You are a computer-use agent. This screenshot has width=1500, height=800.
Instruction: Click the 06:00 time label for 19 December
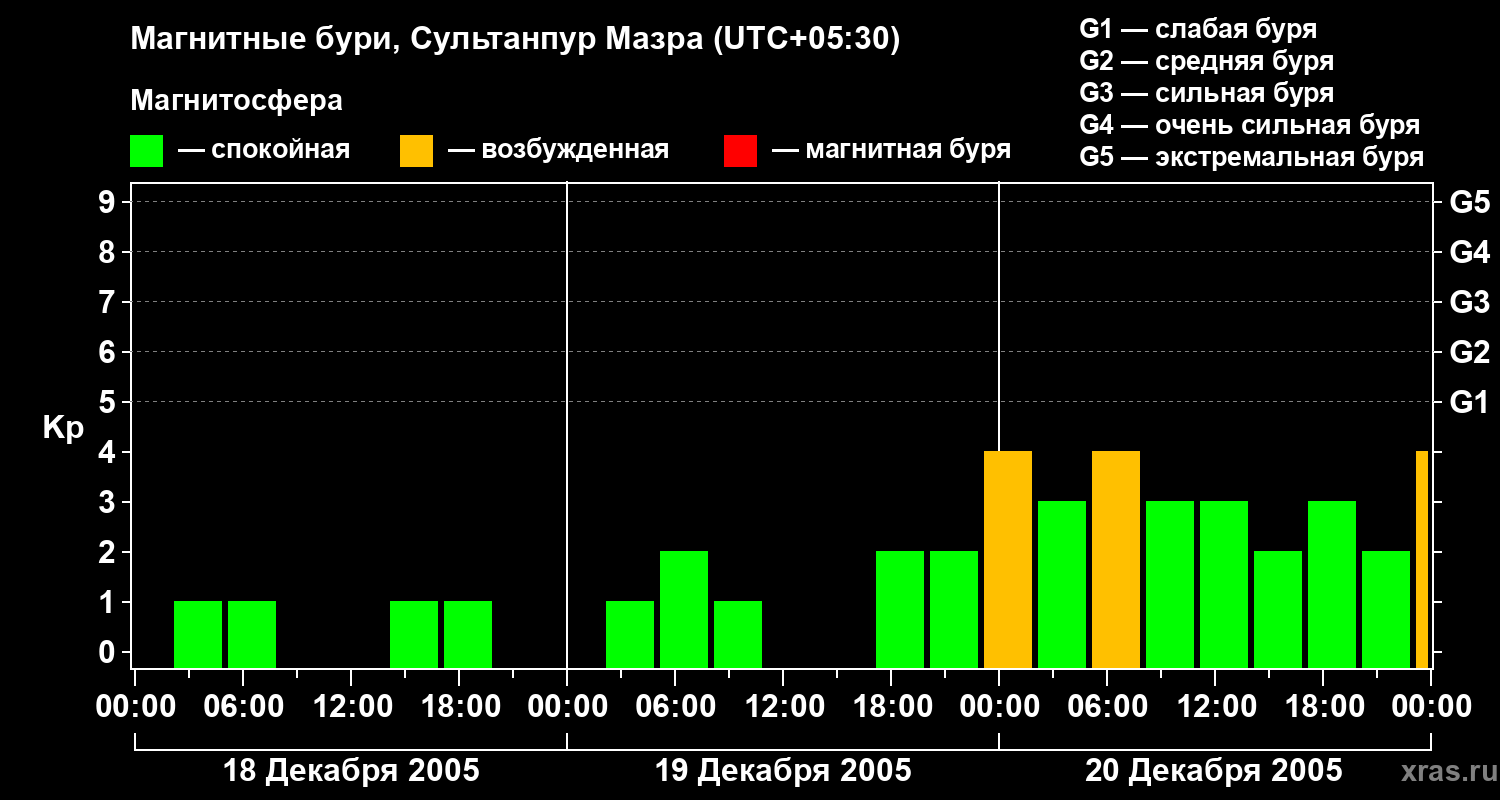point(674,707)
